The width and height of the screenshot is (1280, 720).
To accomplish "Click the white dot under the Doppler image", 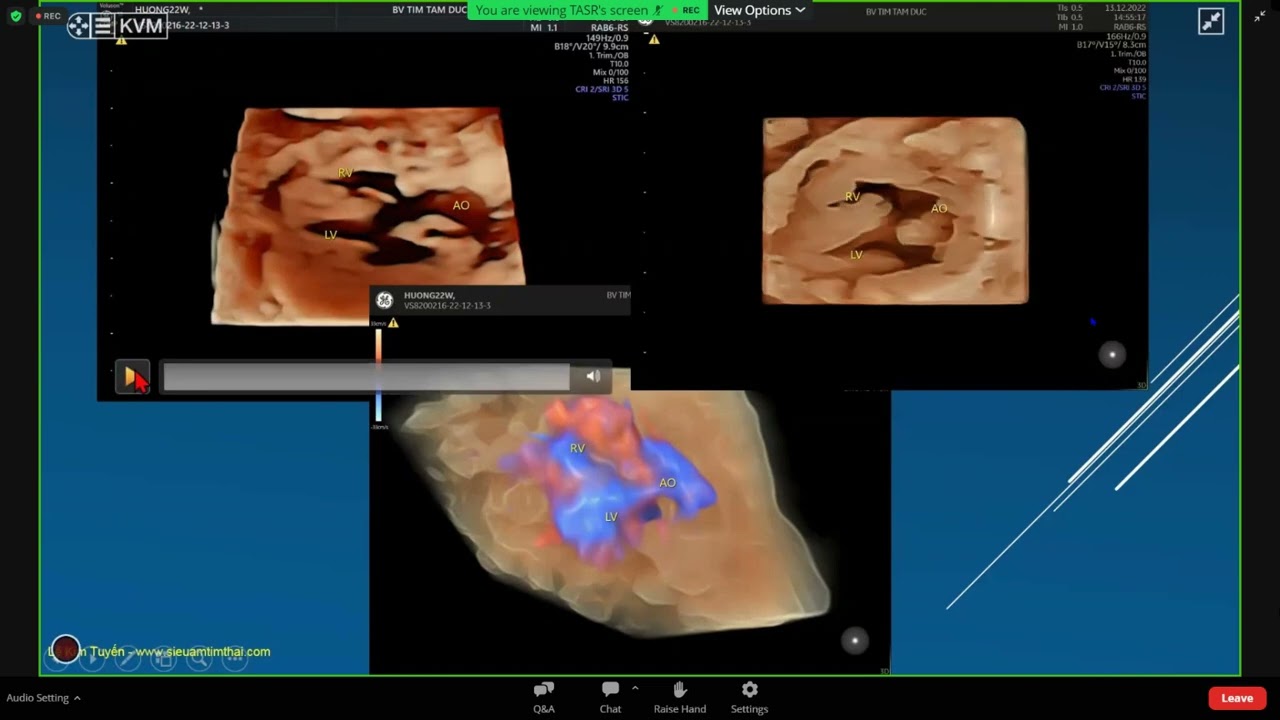I will tap(855, 640).
